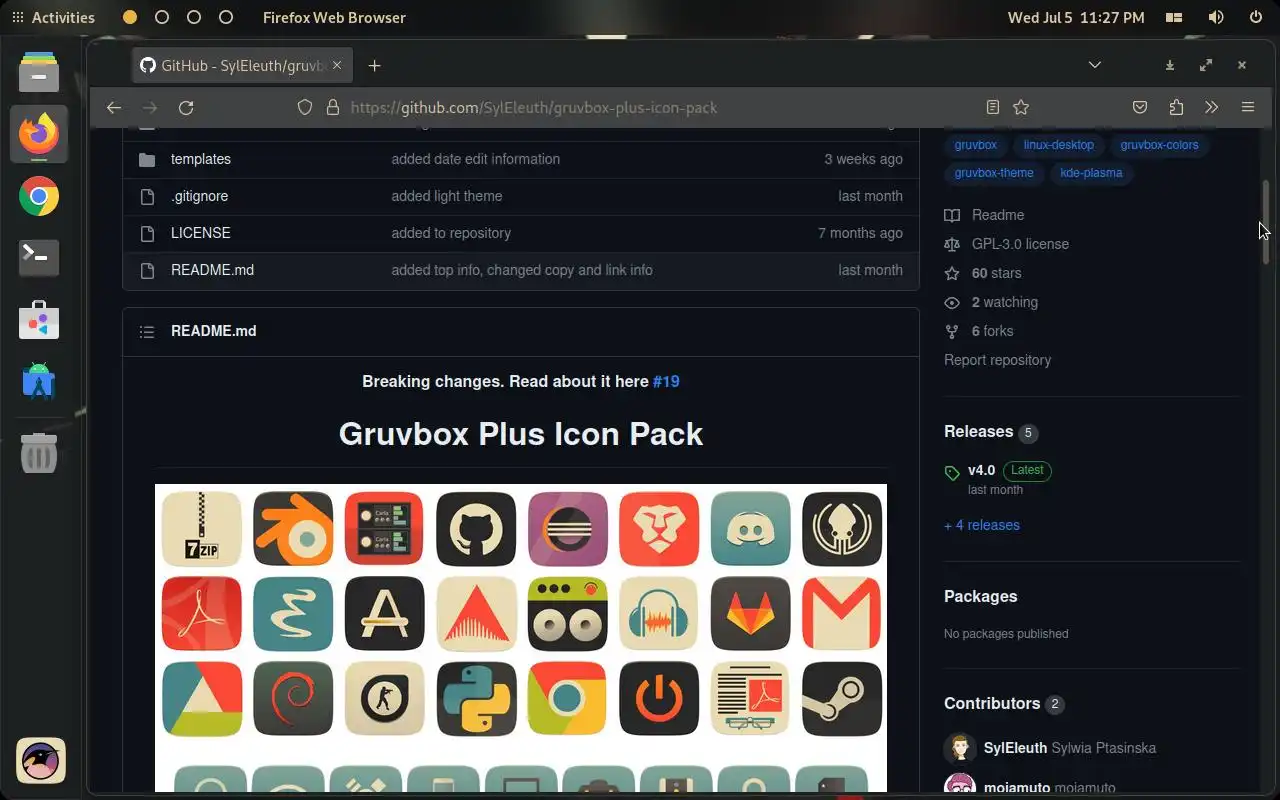The height and width of the screenshot is (800, 1280).
Task: Open commit 'added to repository'
Action: click(x=451, y=233)
